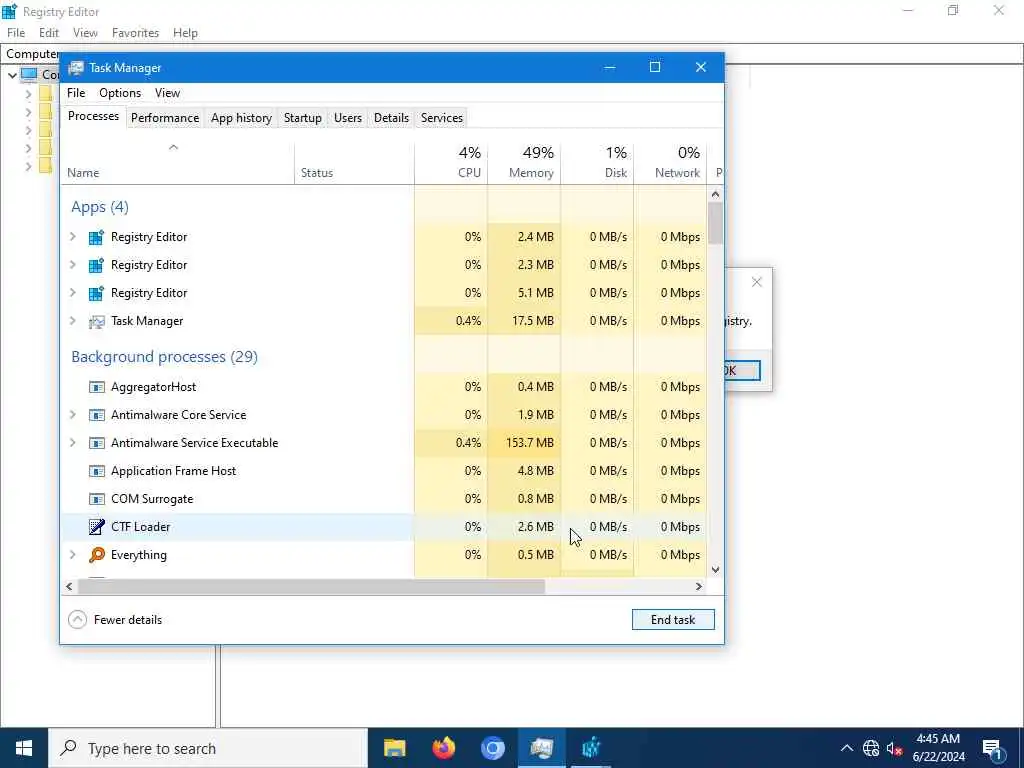This screenshot has width=1024, height=768.
Task: Click the Antimalware Core Service icon
Action: (x=97, y=415)
